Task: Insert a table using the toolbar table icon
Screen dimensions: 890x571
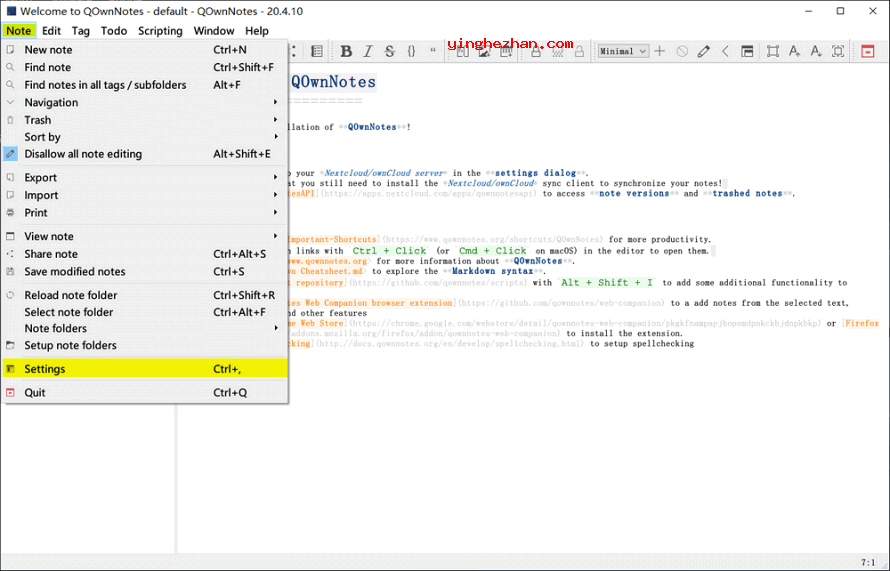Action: point(506,52)
